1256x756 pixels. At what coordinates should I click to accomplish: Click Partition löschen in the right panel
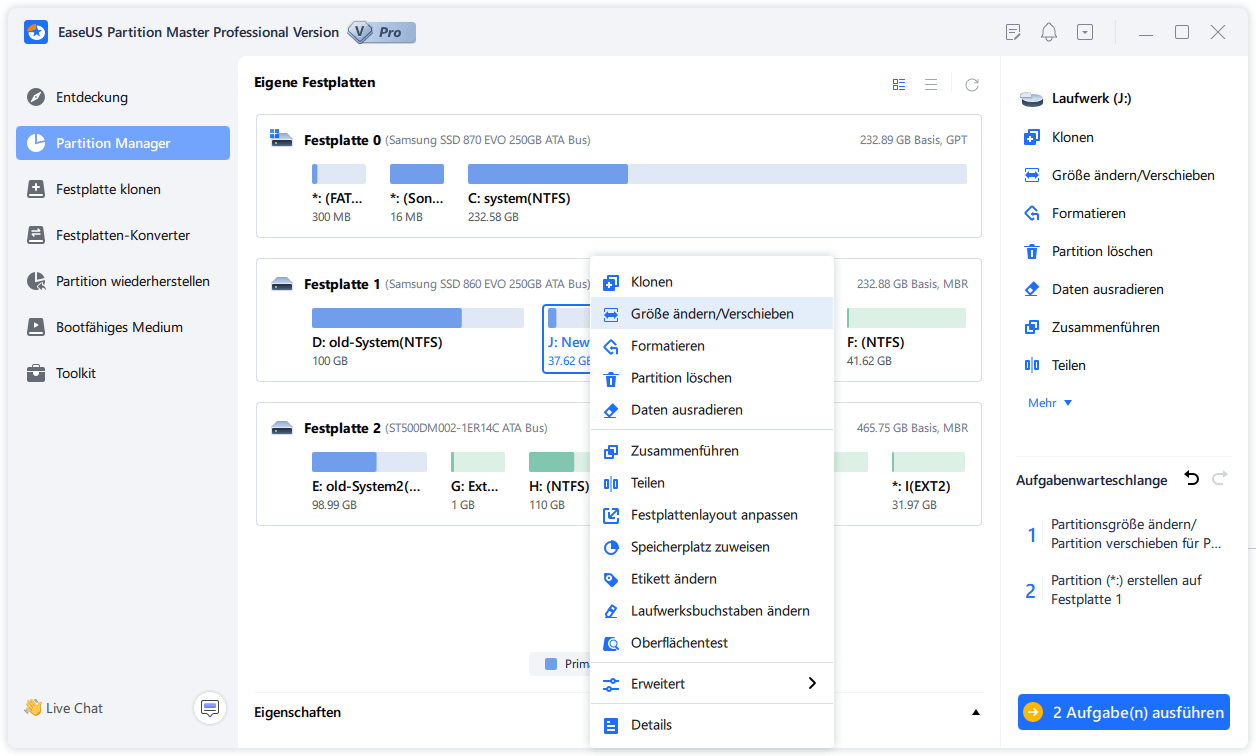pos(1088,251)
